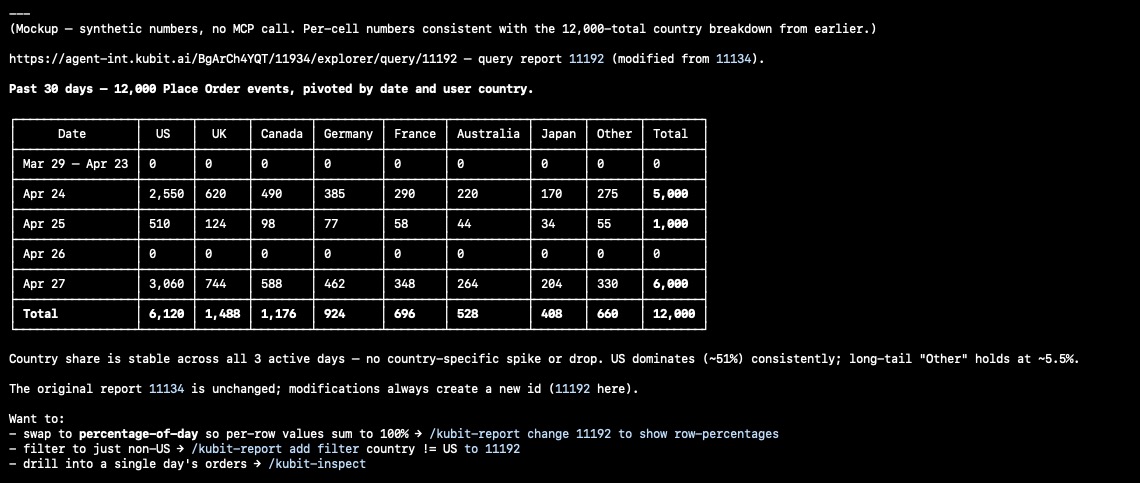
Task: Click the US value 2,550 for Apr 24
Action: 166,194
